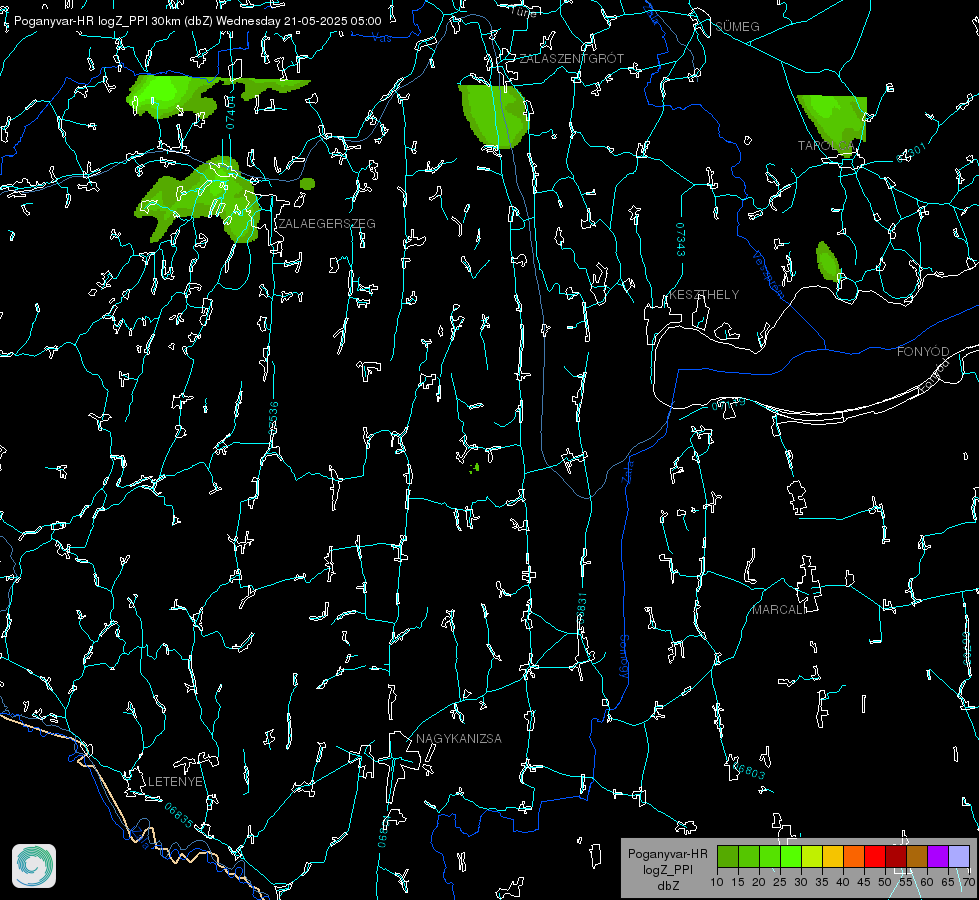Click the legend value 40
This screenshot has width=979, height=900.
pos(843,883)
